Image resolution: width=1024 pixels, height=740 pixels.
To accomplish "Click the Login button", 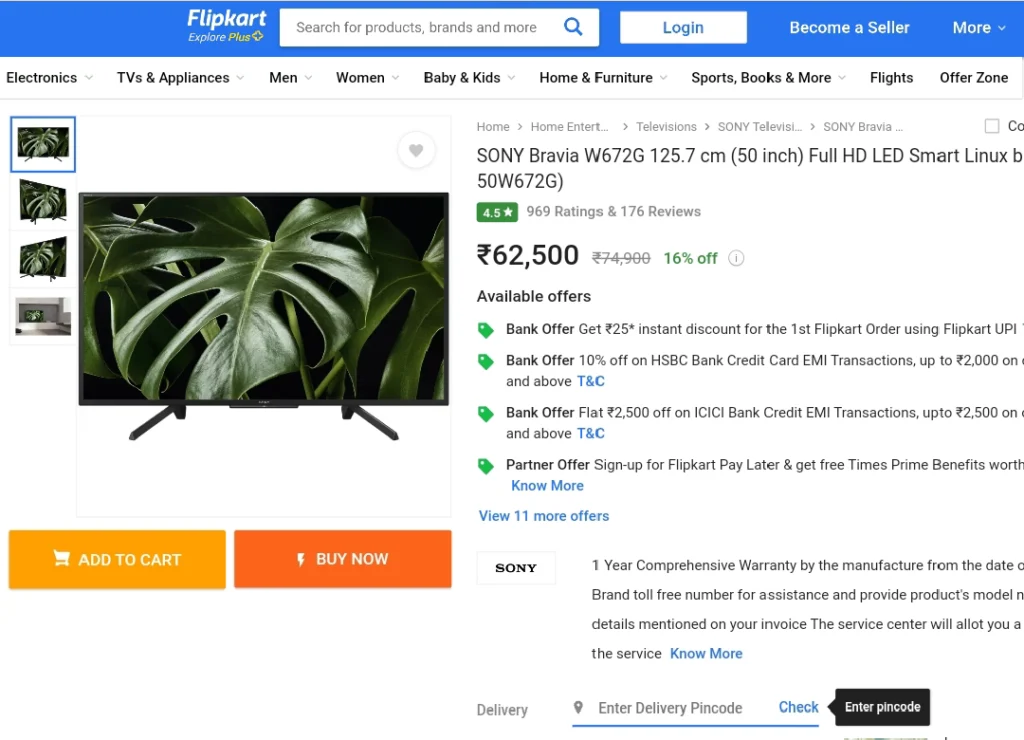I will tap(683, 27).
